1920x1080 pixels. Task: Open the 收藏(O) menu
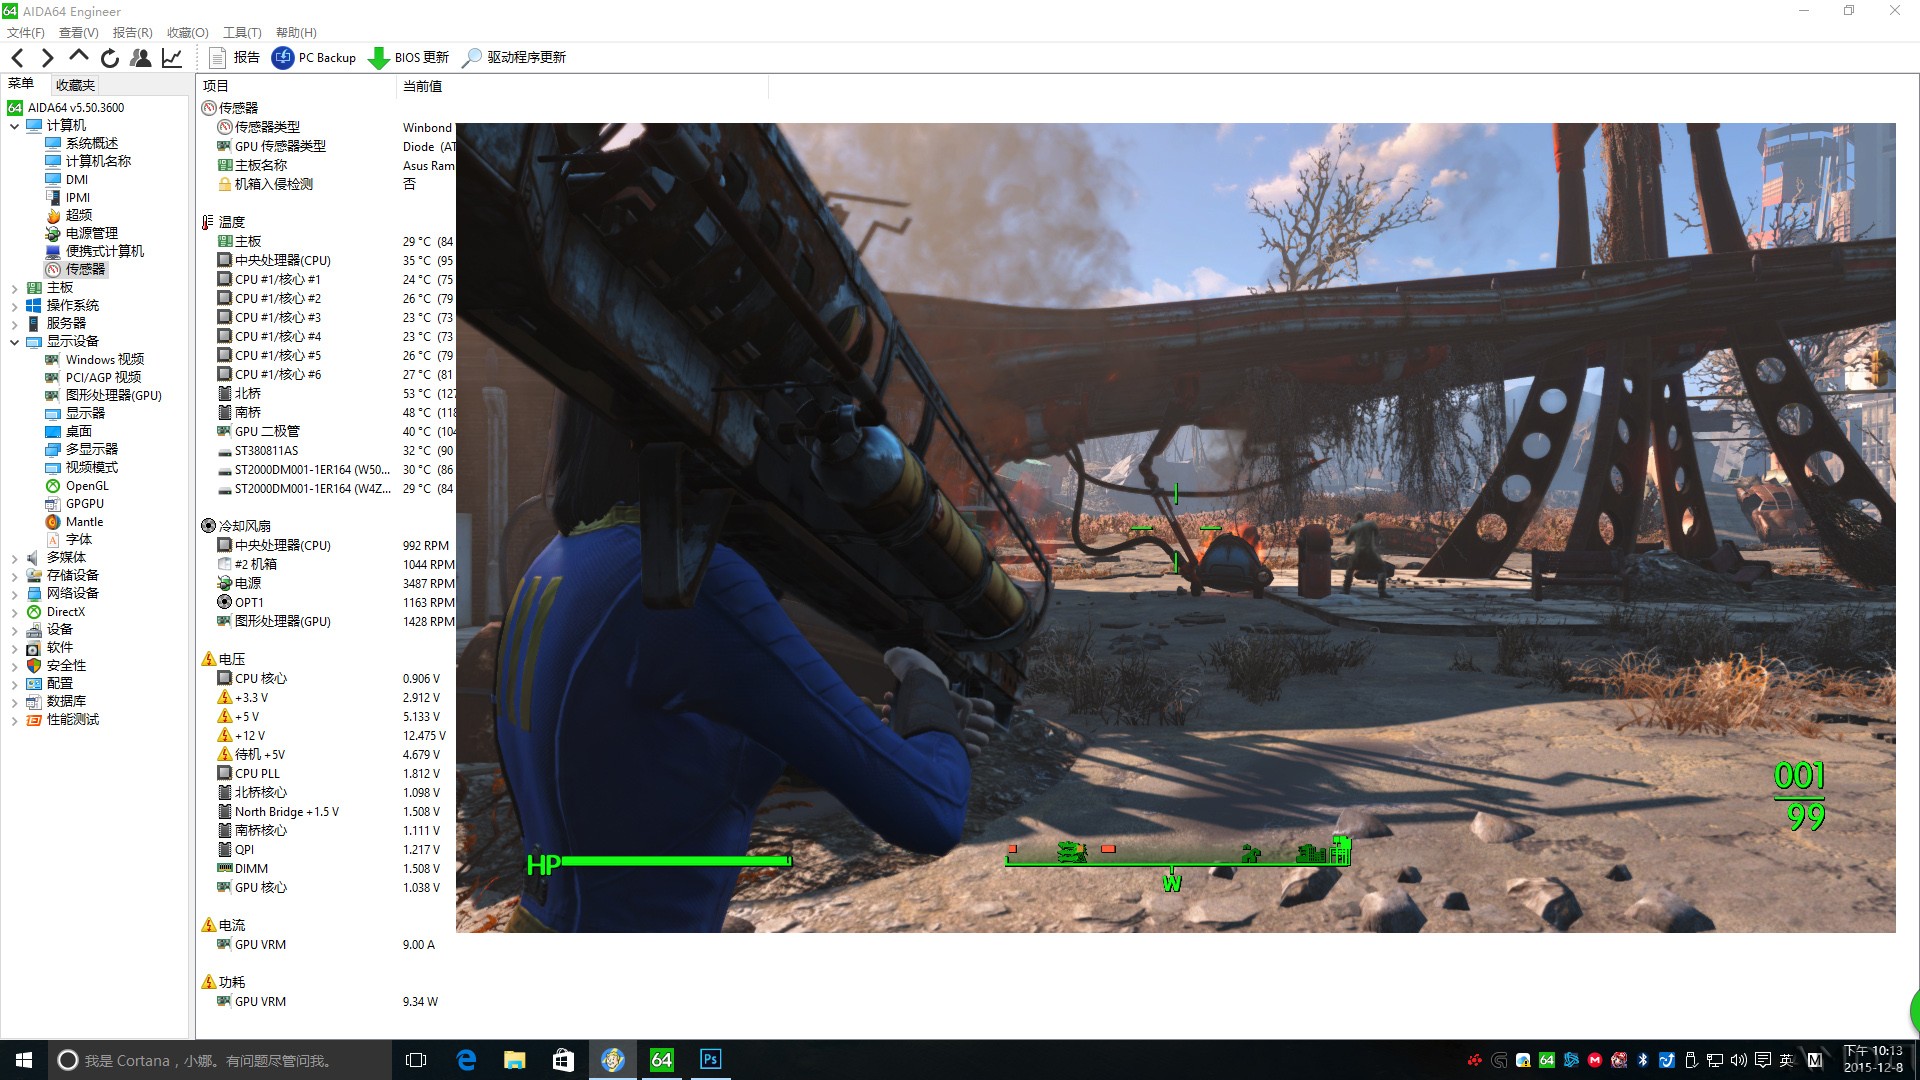coord(187,33)
